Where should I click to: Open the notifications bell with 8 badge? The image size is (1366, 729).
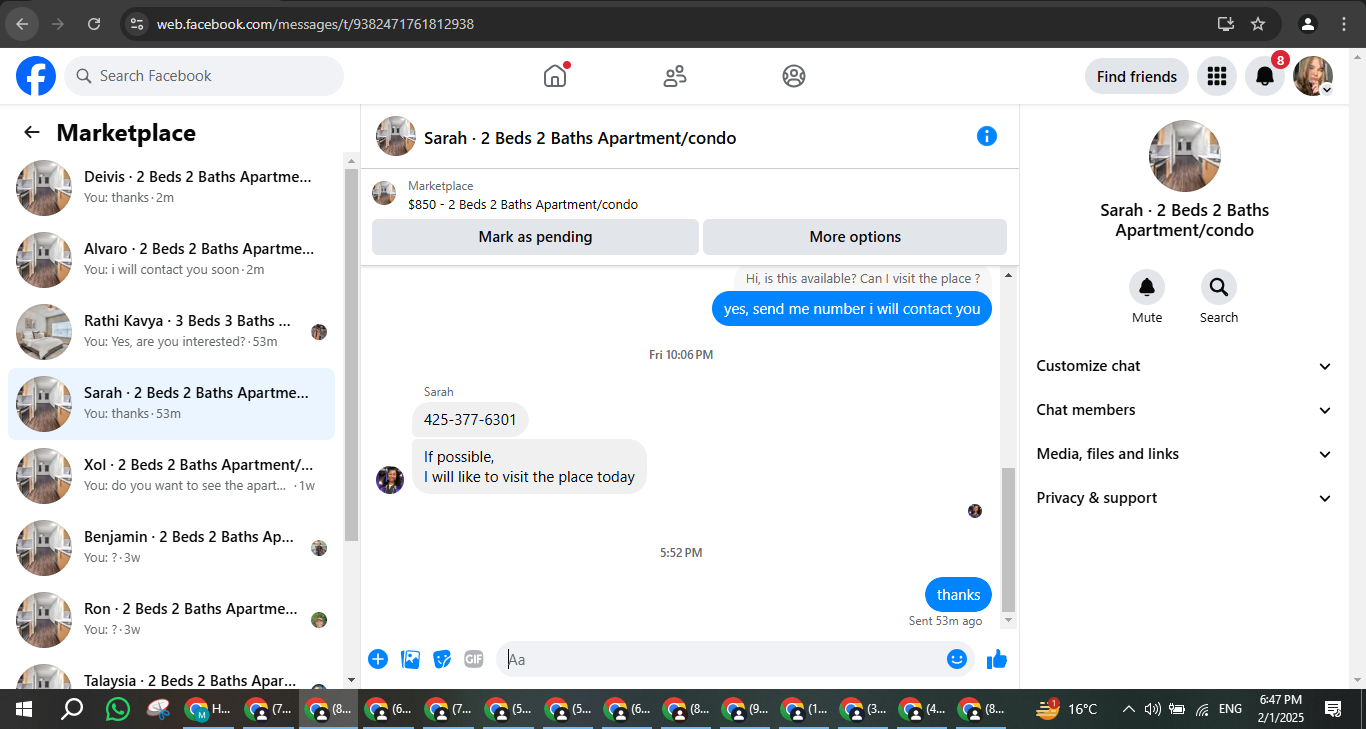[x=1265, y=76]
